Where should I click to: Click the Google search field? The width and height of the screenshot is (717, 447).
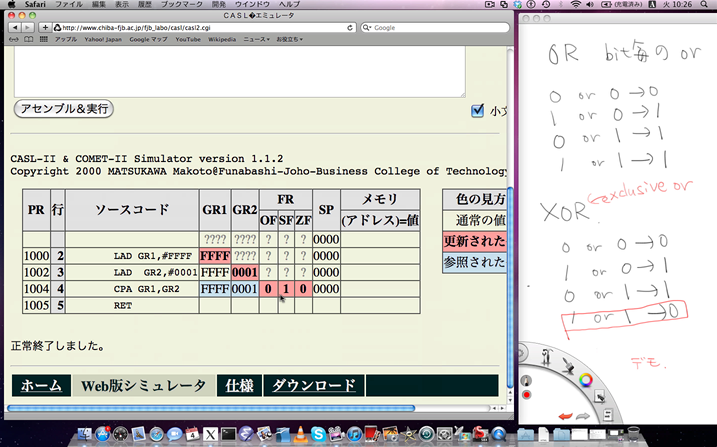pos(435,27)
